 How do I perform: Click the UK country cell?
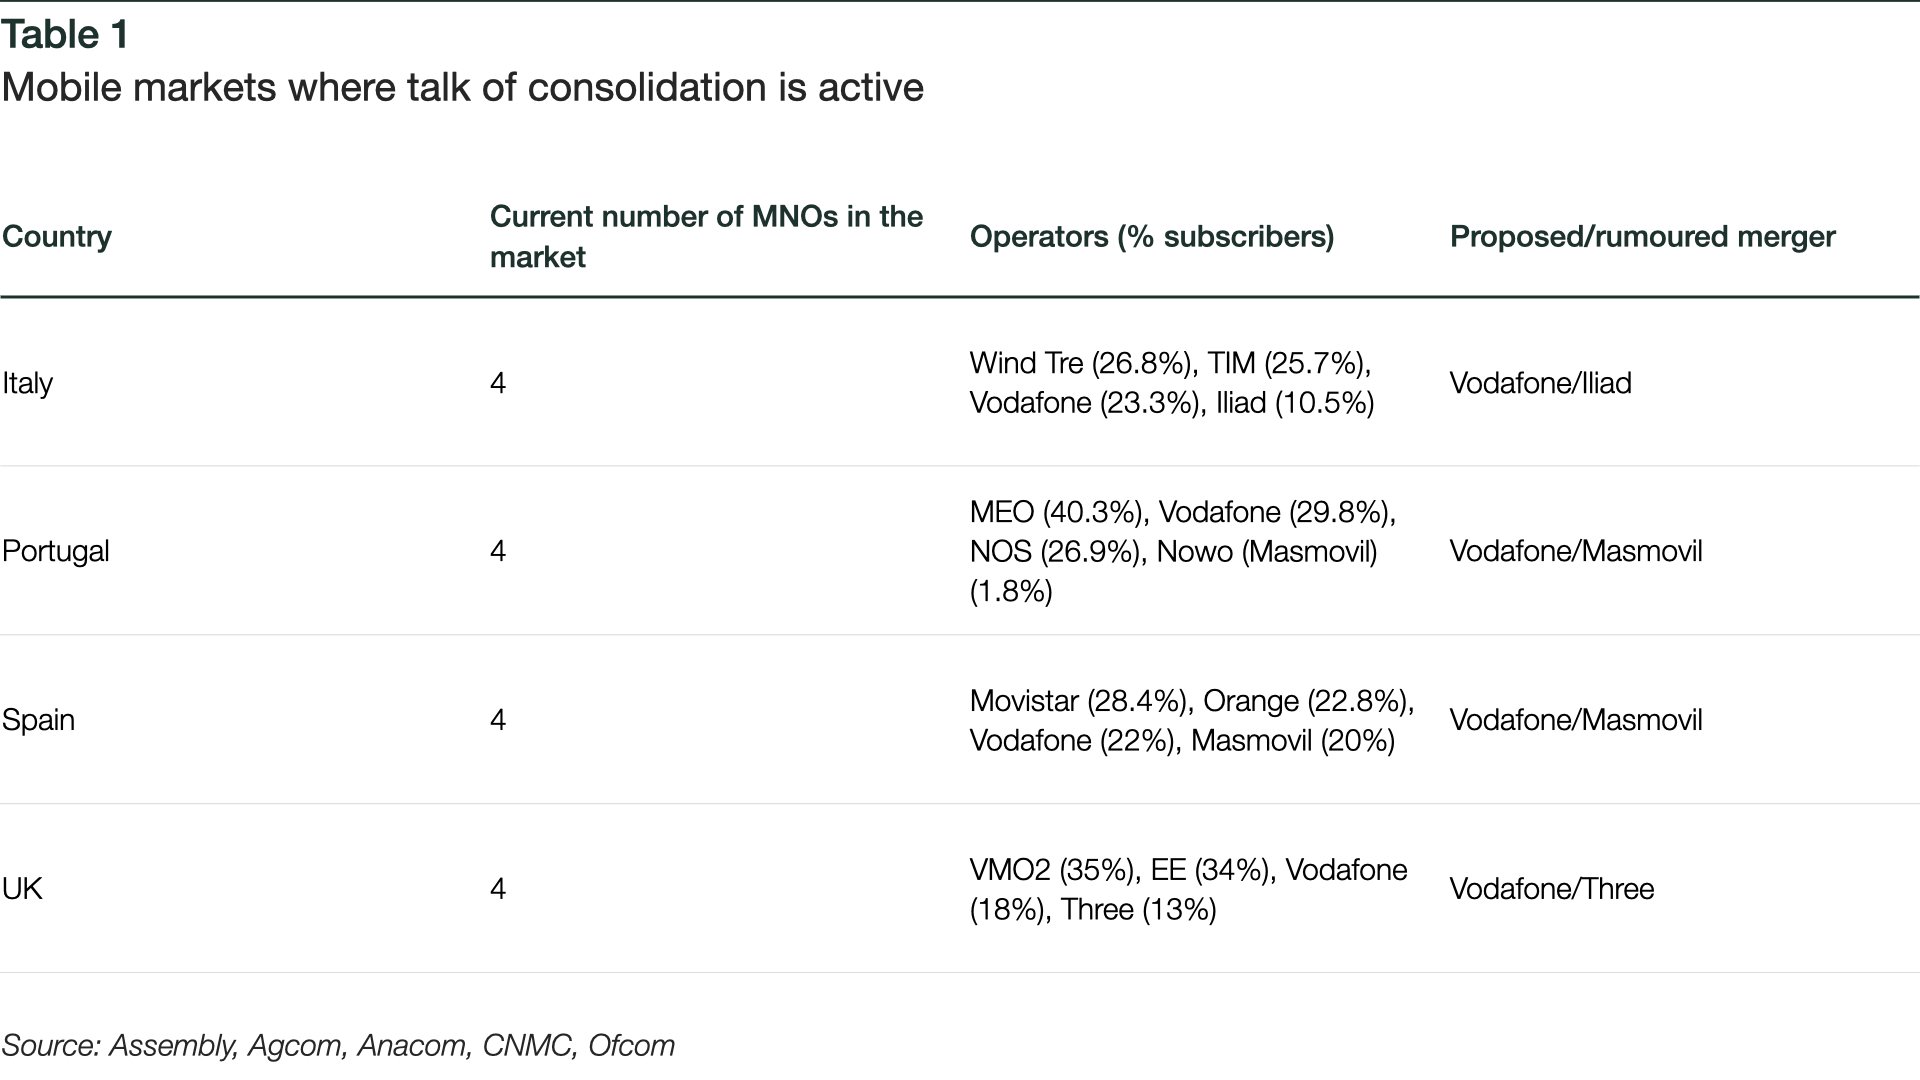point(22,889)
